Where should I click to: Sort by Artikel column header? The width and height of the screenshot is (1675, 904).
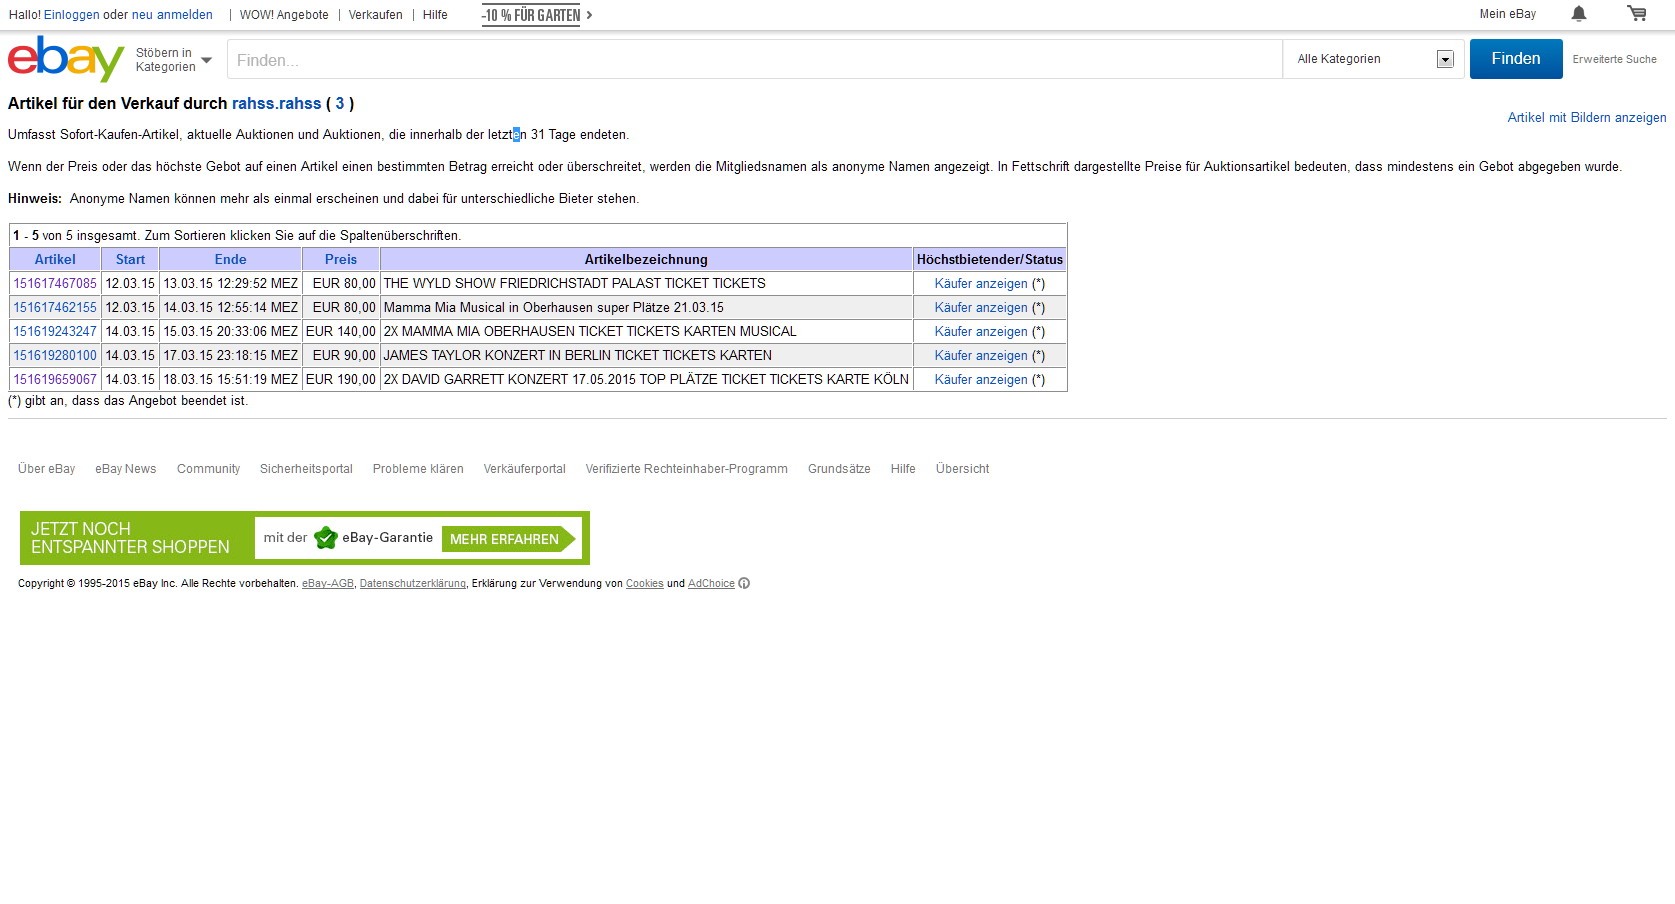pos(55,260)
